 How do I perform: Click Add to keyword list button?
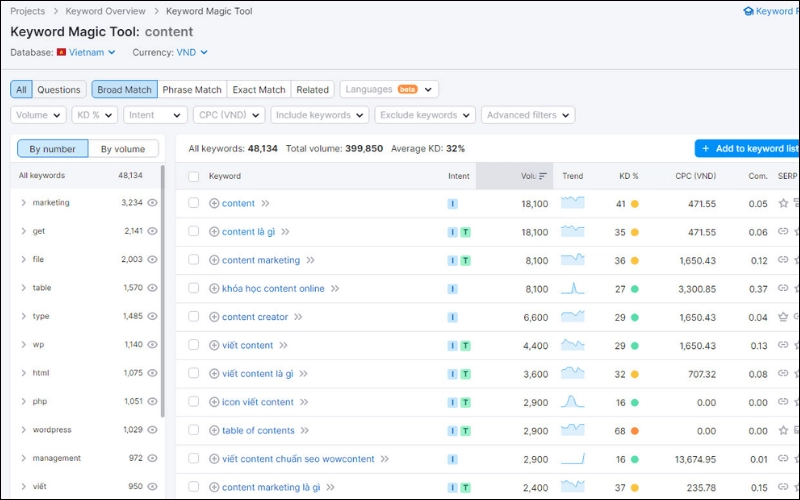(747, 148)
